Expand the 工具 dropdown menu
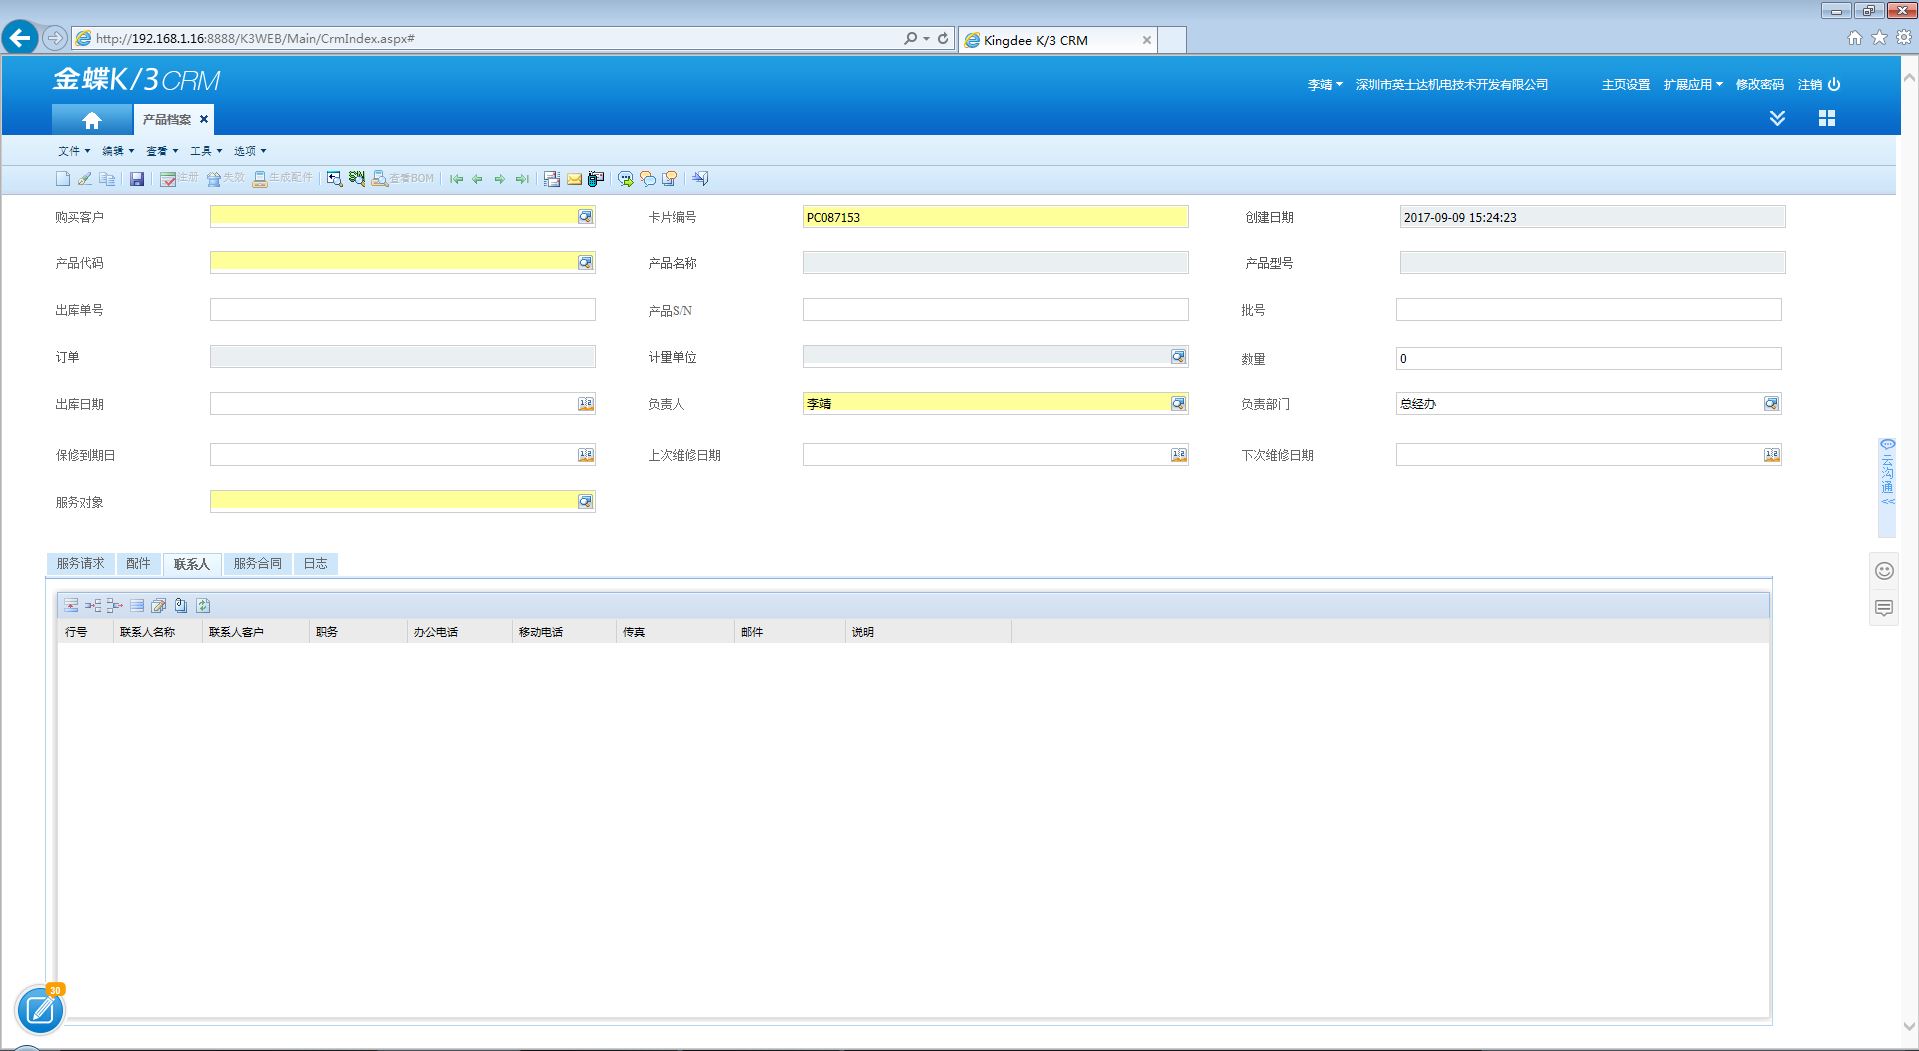 point(206,151)
